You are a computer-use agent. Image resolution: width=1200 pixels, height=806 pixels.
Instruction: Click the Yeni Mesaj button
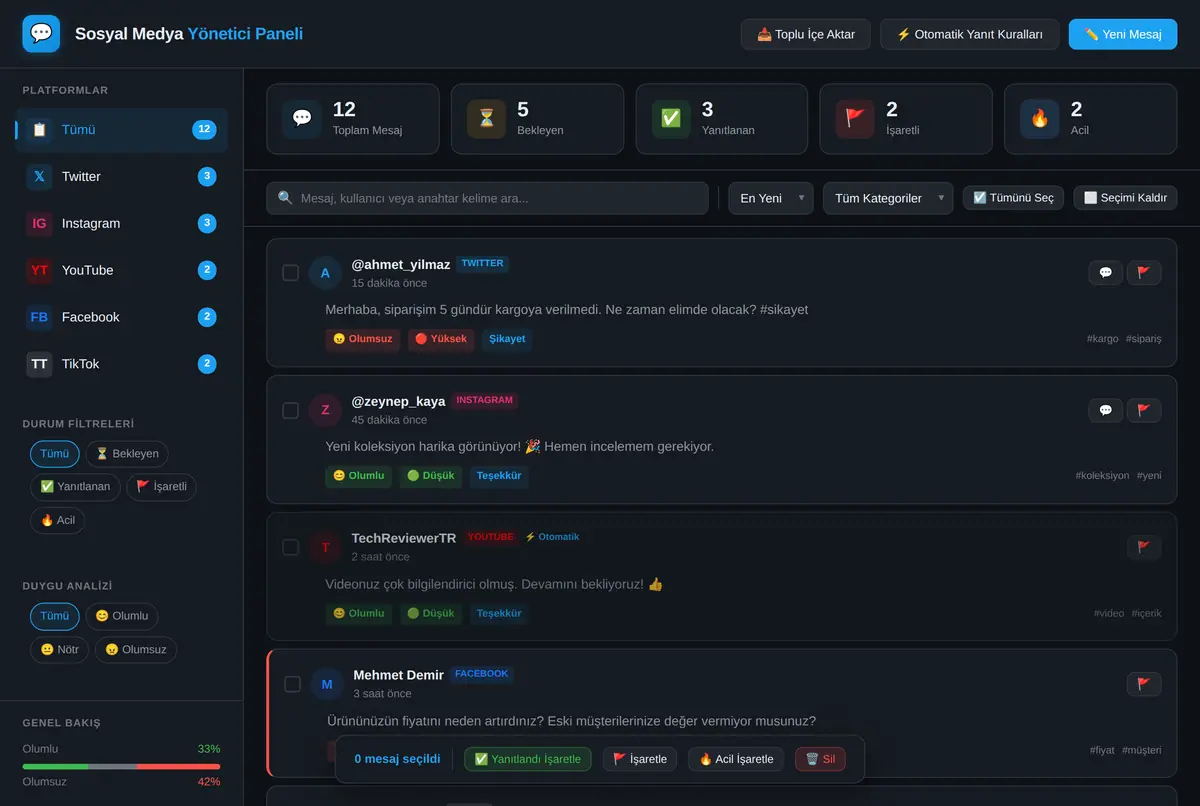(x=1123, y=34)
